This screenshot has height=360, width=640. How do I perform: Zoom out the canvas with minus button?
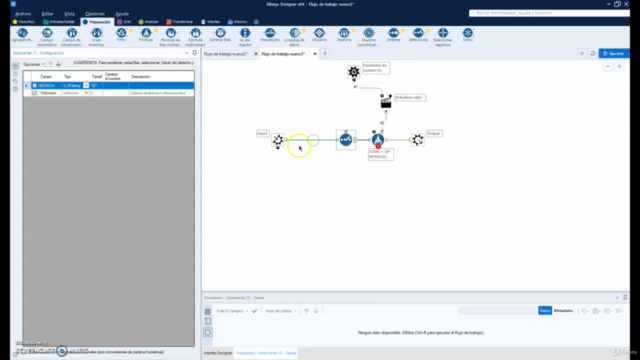608,67
